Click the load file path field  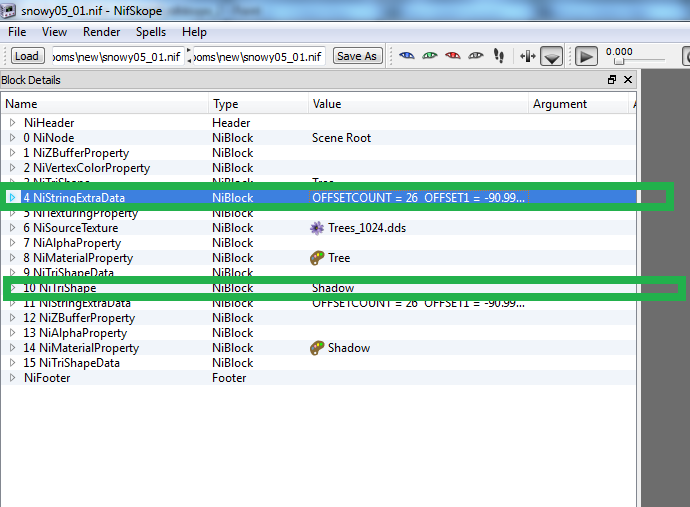(117, 56)
